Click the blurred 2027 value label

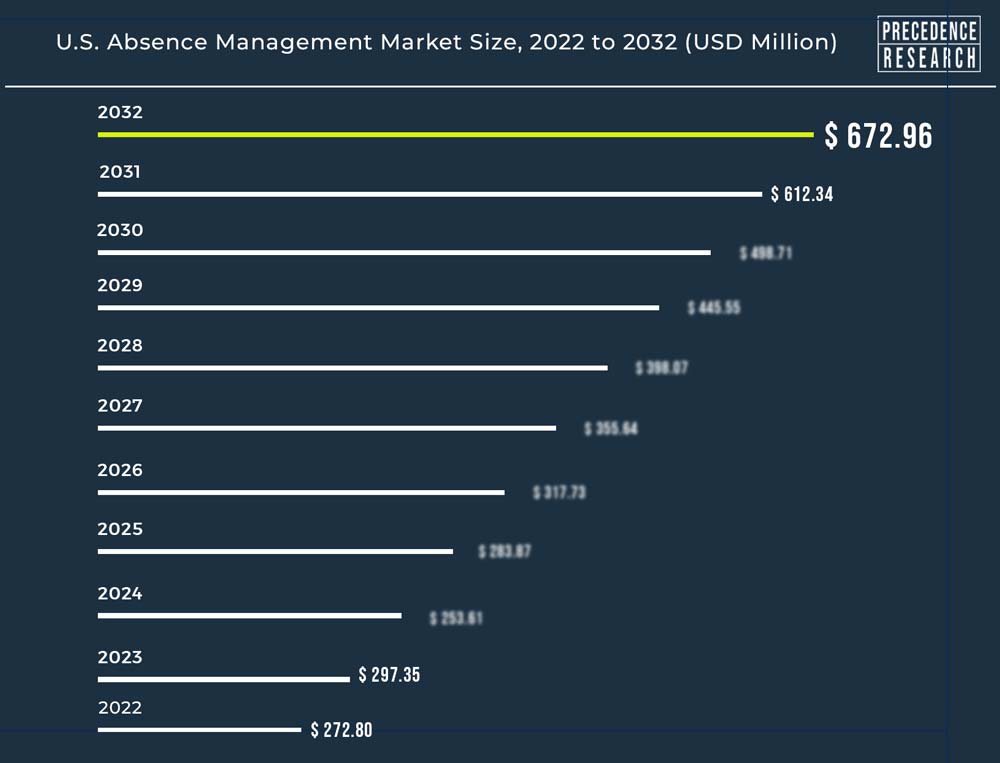(x=611, y=428)
